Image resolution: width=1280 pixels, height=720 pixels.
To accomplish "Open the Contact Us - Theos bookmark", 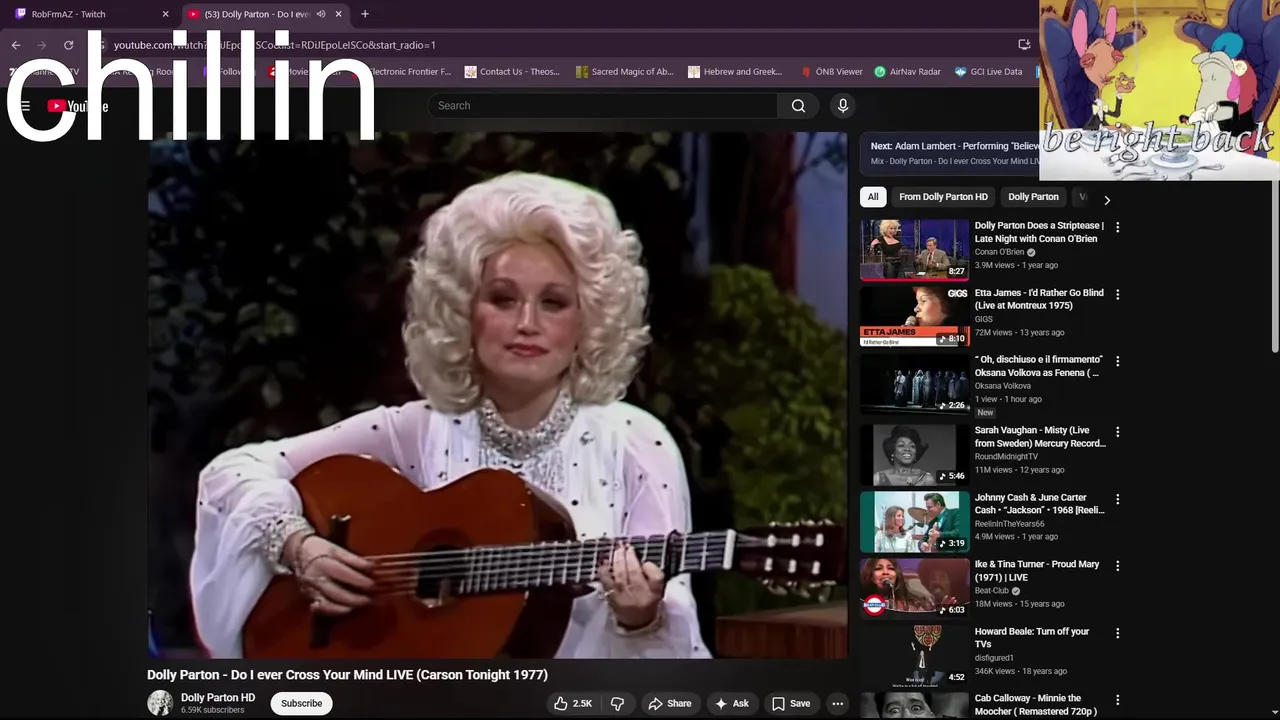I will point(512,72).
